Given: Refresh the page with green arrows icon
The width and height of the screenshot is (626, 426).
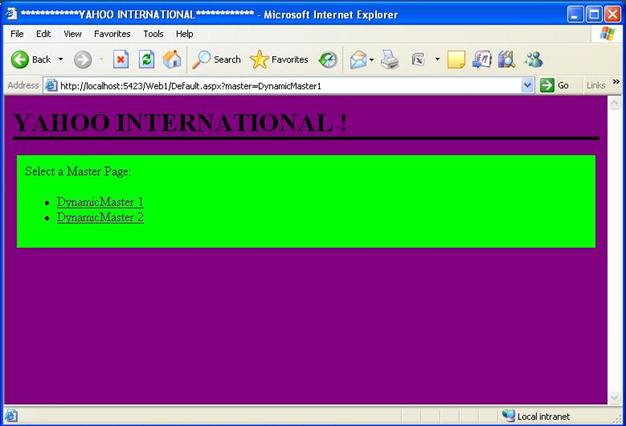Looking at the screenshot, I should [x=147, y=59].
